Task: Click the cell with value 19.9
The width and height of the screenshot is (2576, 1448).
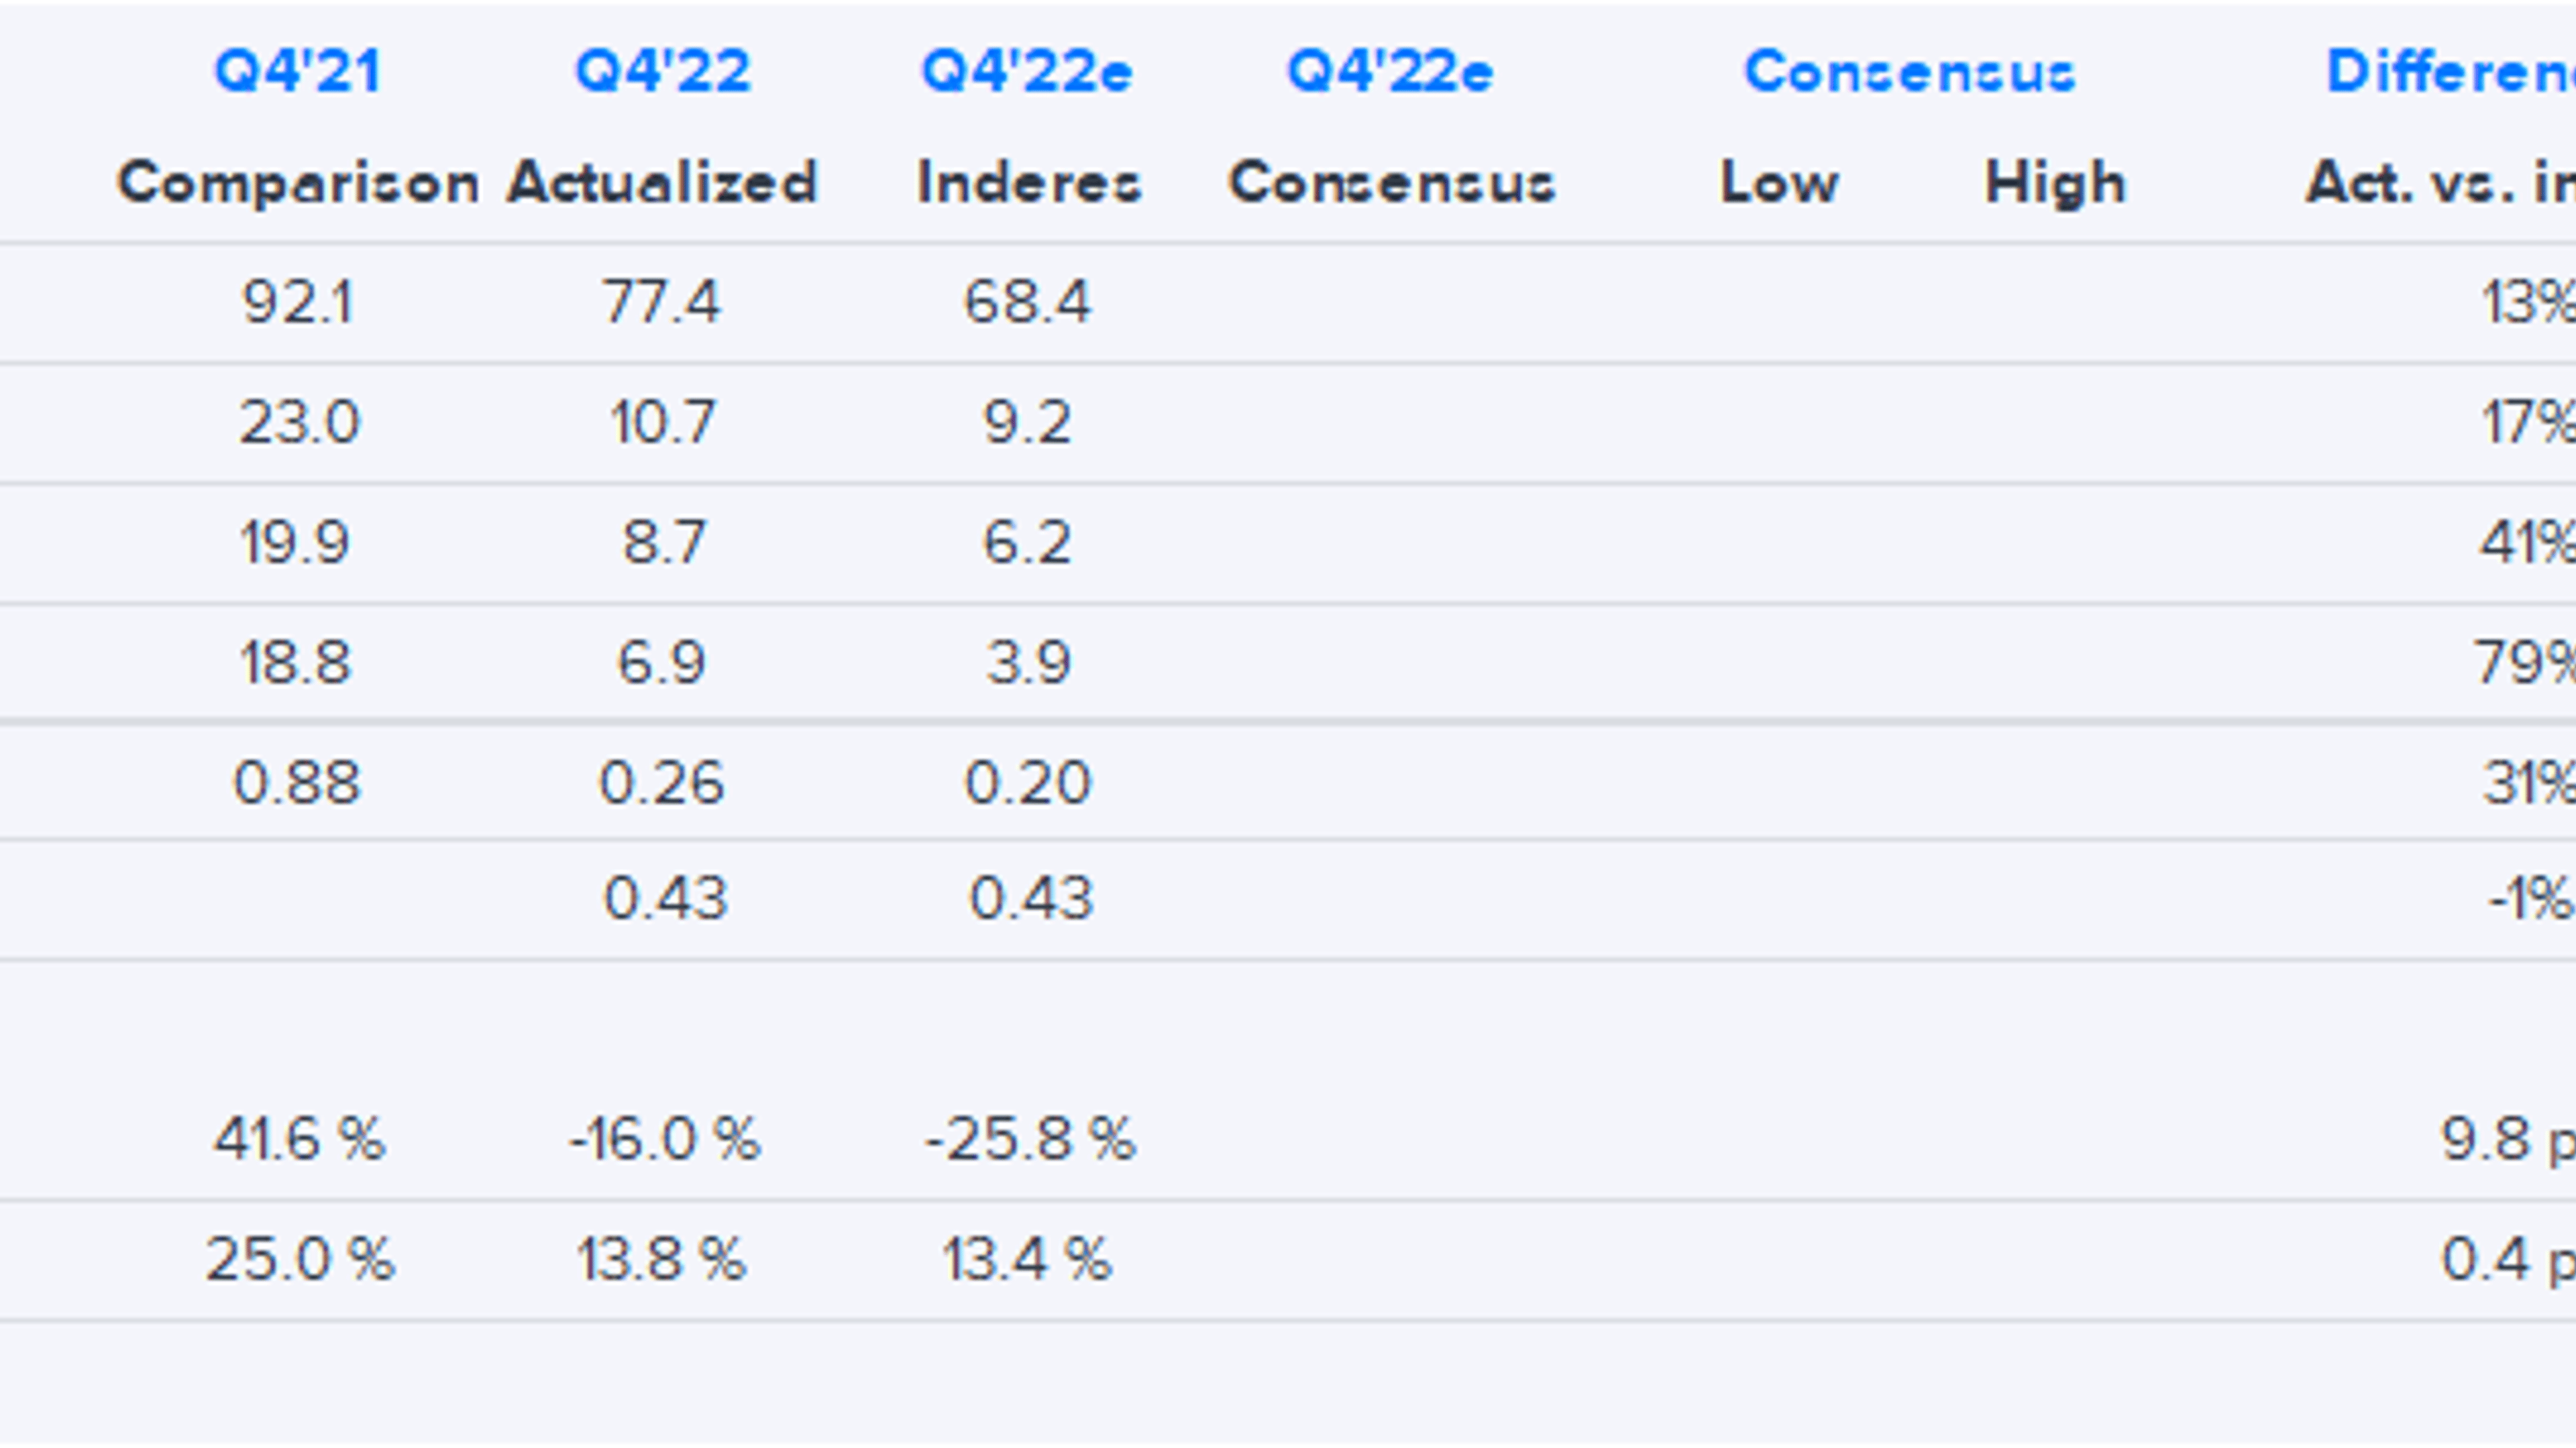Action: 295,543
